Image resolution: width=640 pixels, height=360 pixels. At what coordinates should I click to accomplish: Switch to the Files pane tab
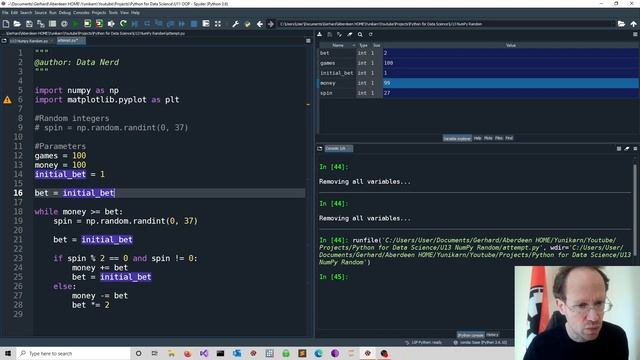[499, 138]
